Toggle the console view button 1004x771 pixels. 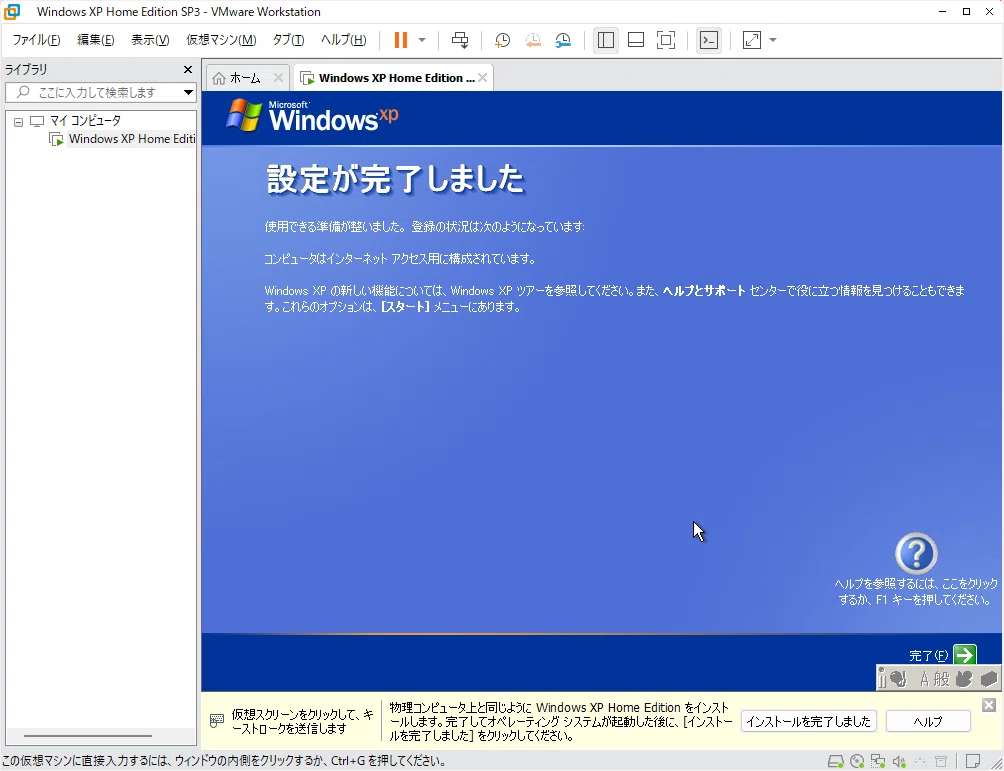point(709,40)
